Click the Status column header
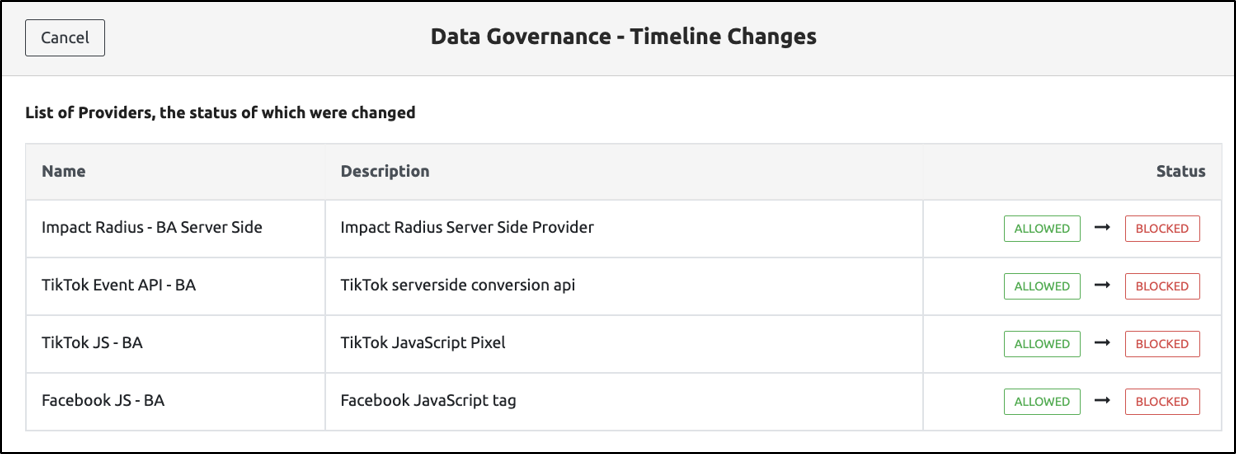Image resolution: width=1236 pixels, height=454 pixels. 1180,171
